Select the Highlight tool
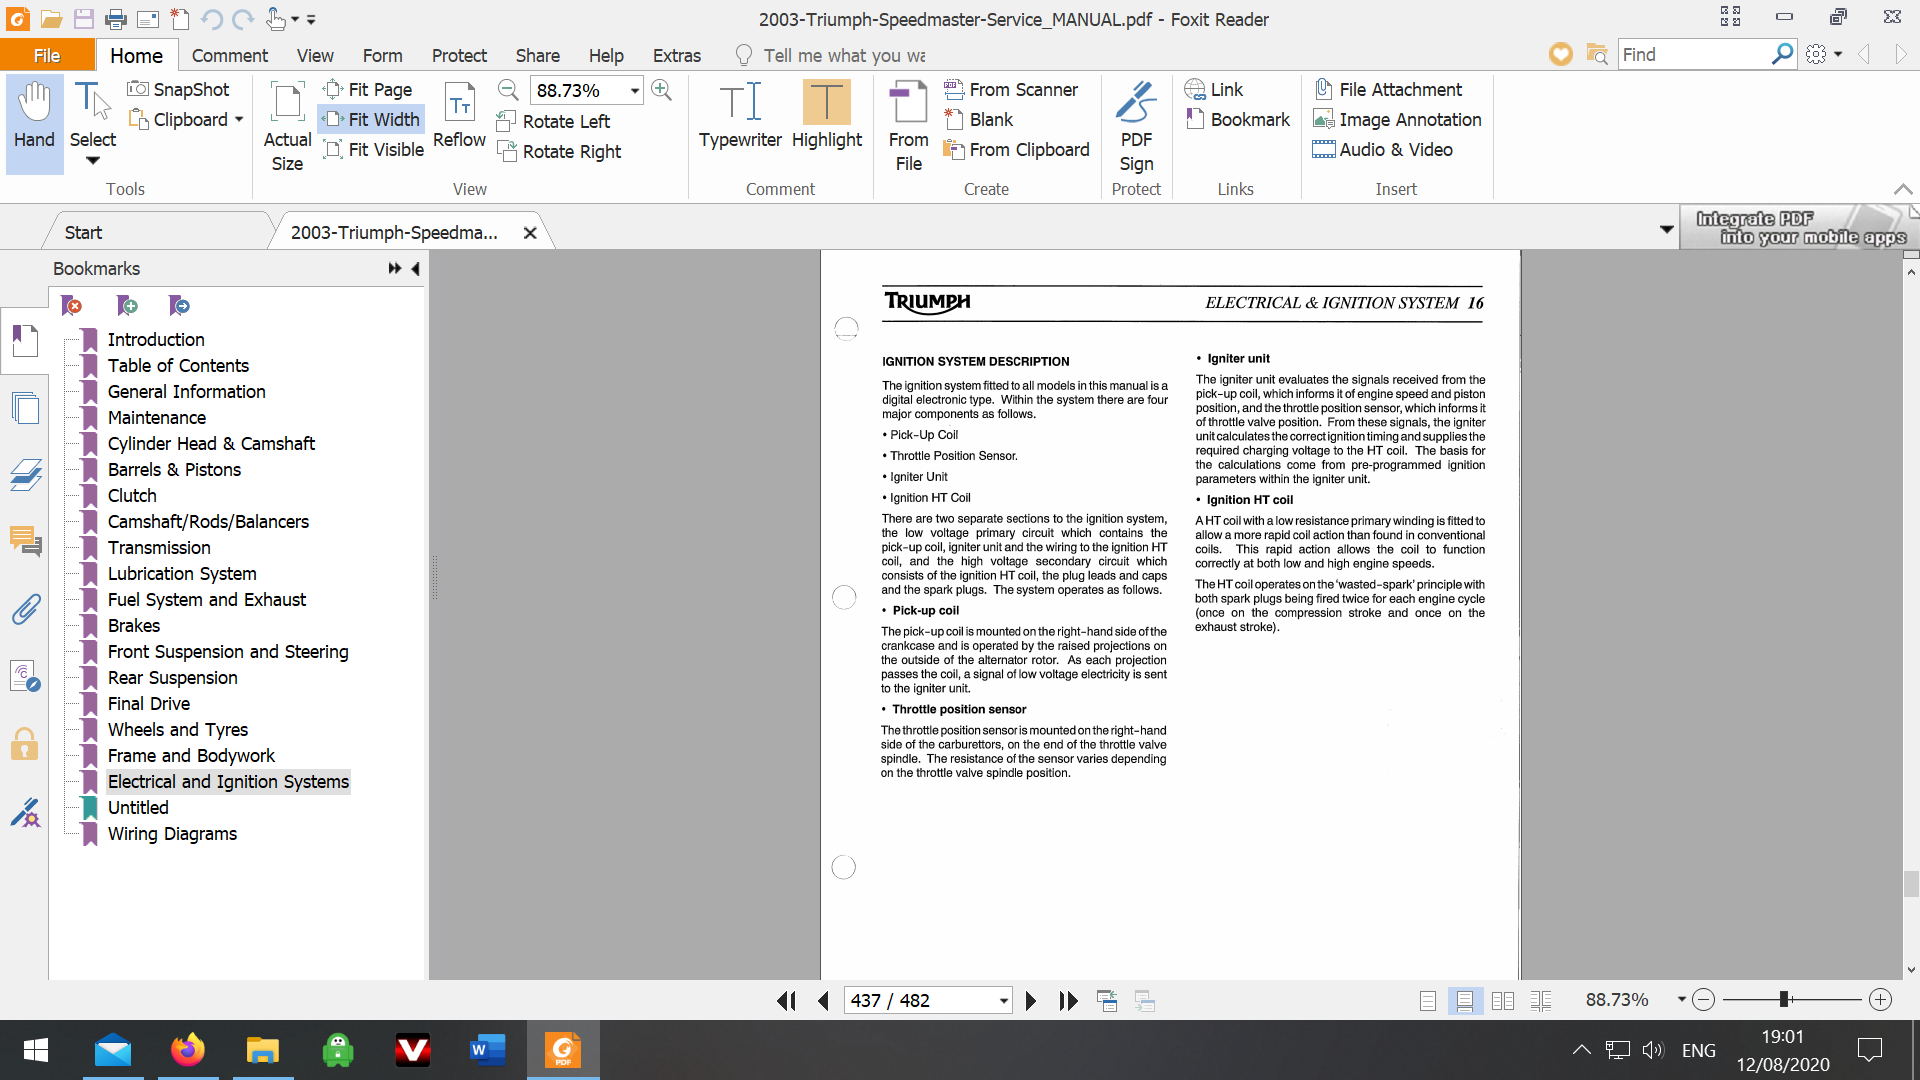The height and width of the screenshot is (1080, 1920). [x=826, y=117]
